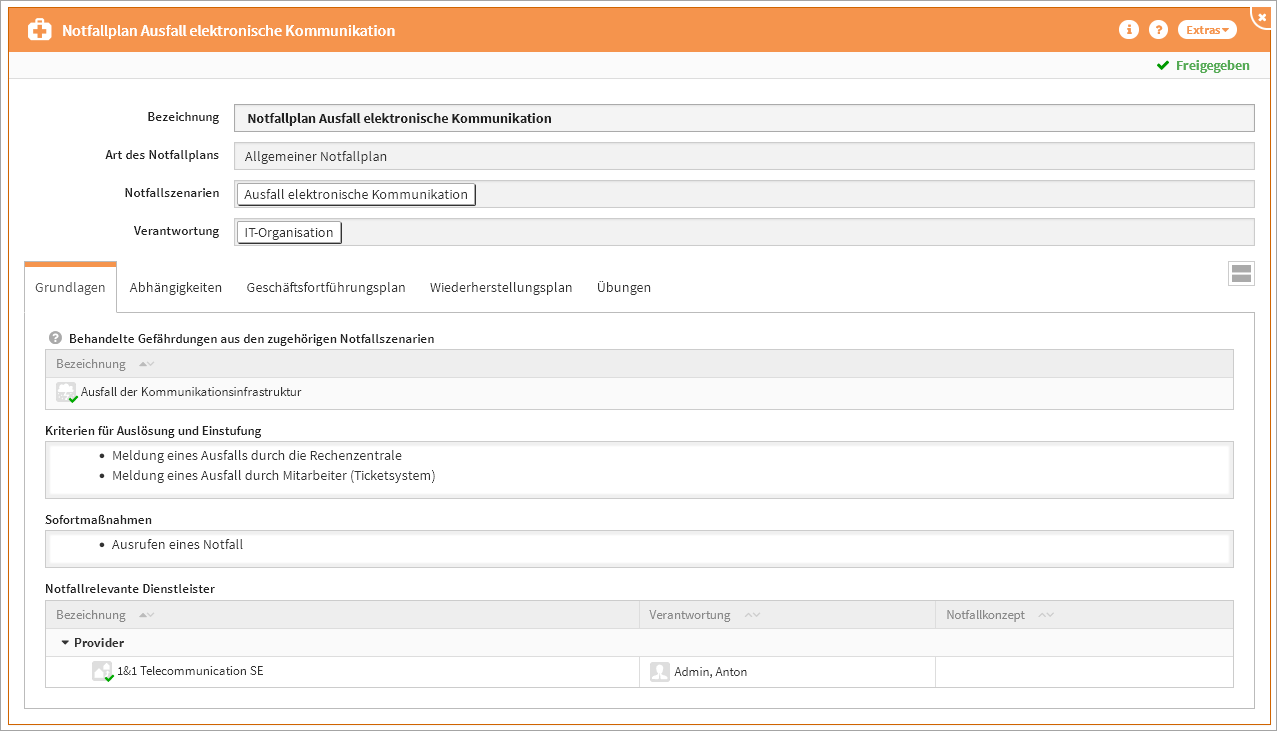Open the Geschäftsfortführungsplan tab
The height and width of the screenshot is (731, 1277).
point(326,288)
